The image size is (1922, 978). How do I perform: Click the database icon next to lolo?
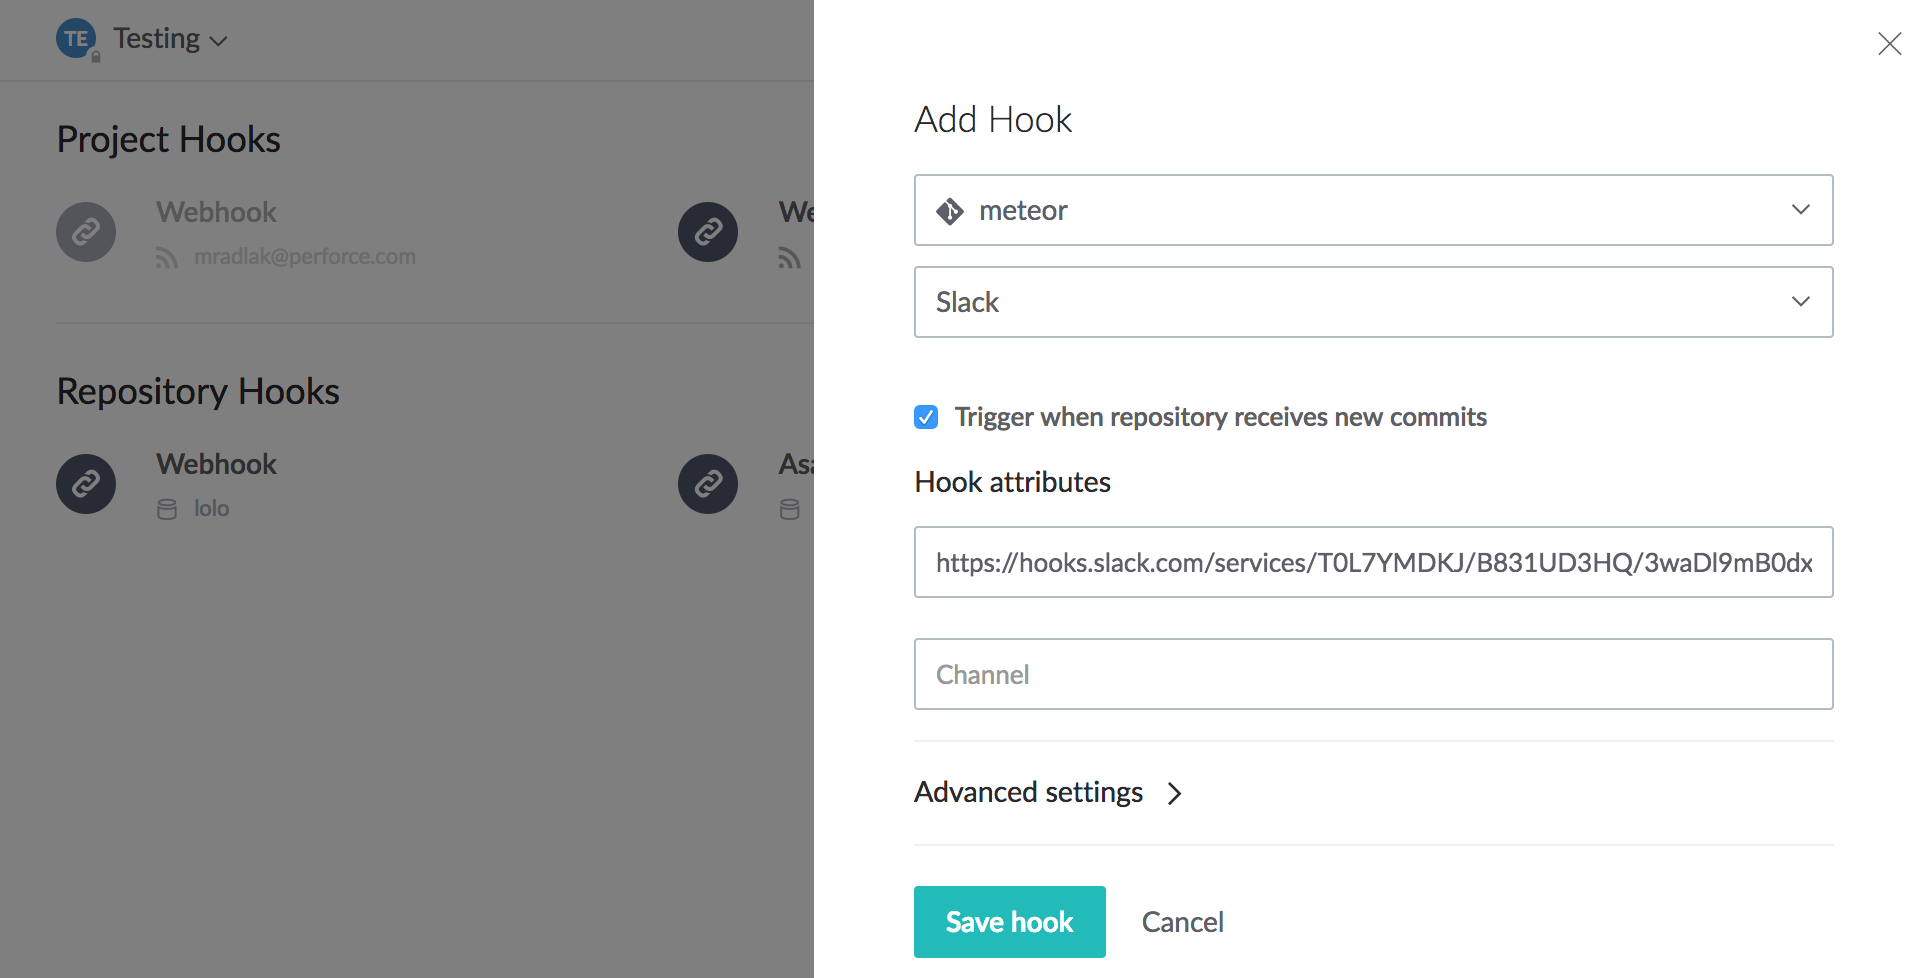click(167, 510)
